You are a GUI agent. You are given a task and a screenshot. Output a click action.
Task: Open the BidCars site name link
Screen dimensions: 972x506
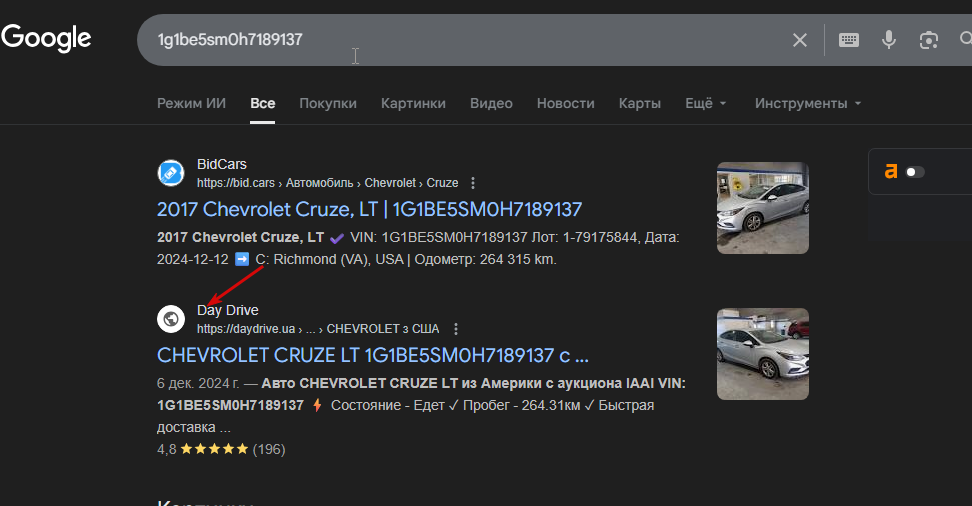point(221,164)
